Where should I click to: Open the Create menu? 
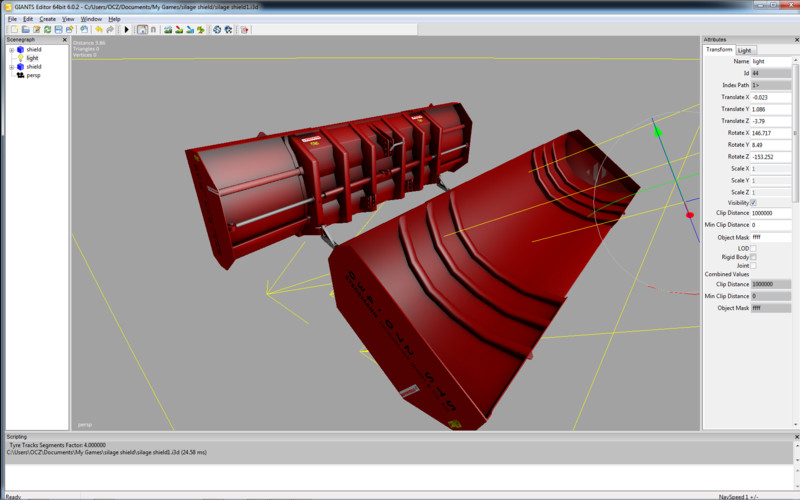(47, 18)
